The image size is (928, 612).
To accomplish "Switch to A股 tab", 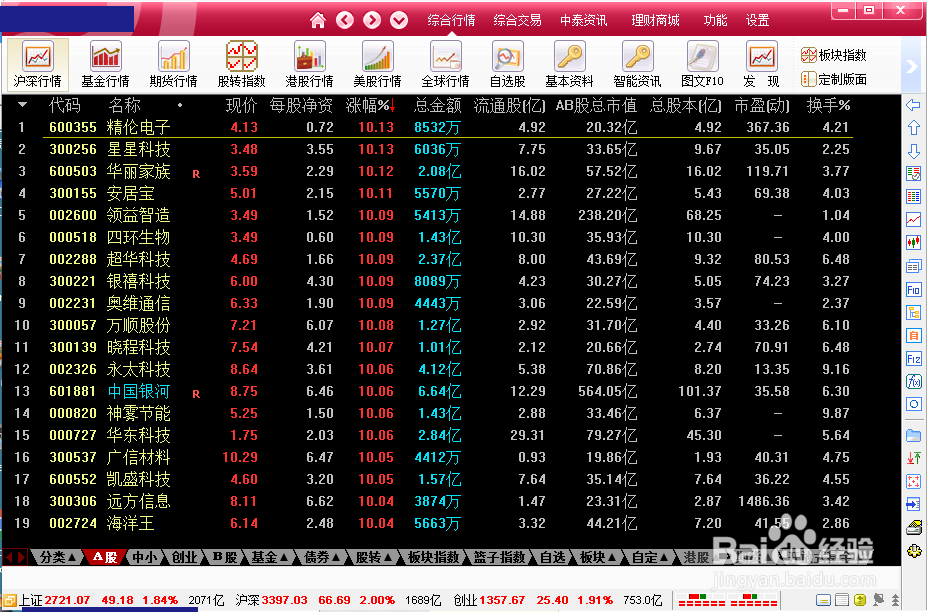I will tap(105, 557).
